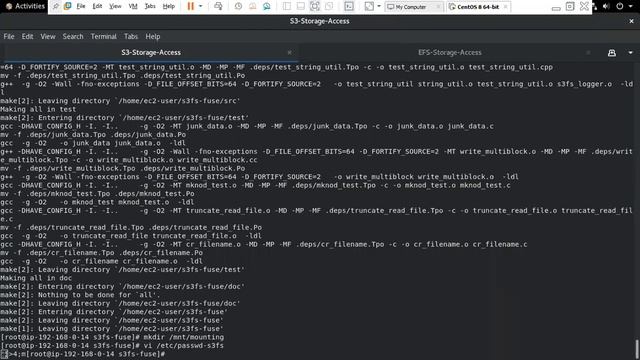Click the terminal vertical scrollbar thumb
The image size is (640, 360).
coord(637,349)
